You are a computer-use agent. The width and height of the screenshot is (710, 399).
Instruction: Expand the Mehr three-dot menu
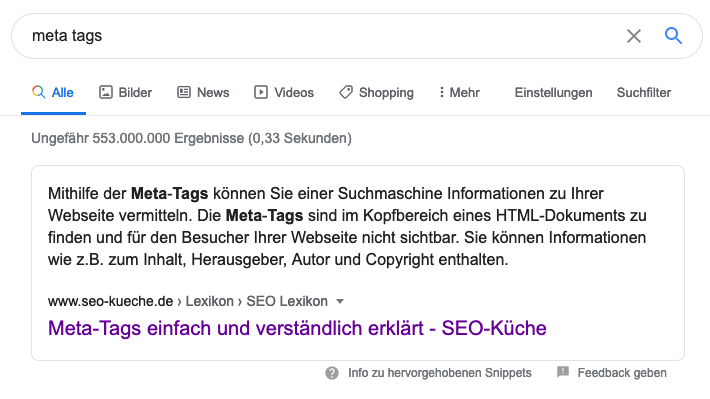[x=459, y=92]
